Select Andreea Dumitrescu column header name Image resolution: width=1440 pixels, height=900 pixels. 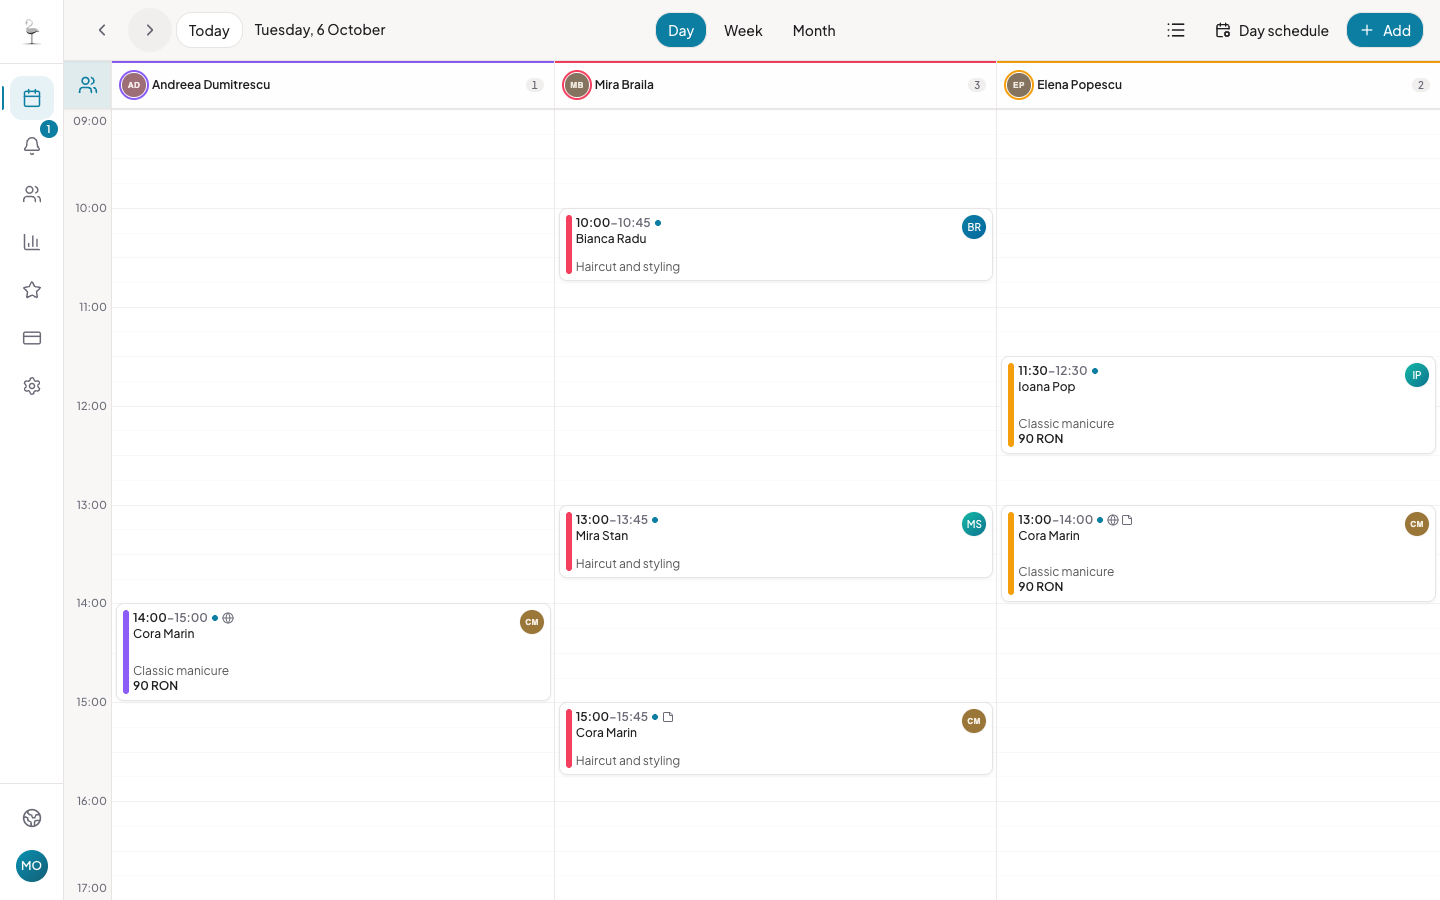coord(211,85)
